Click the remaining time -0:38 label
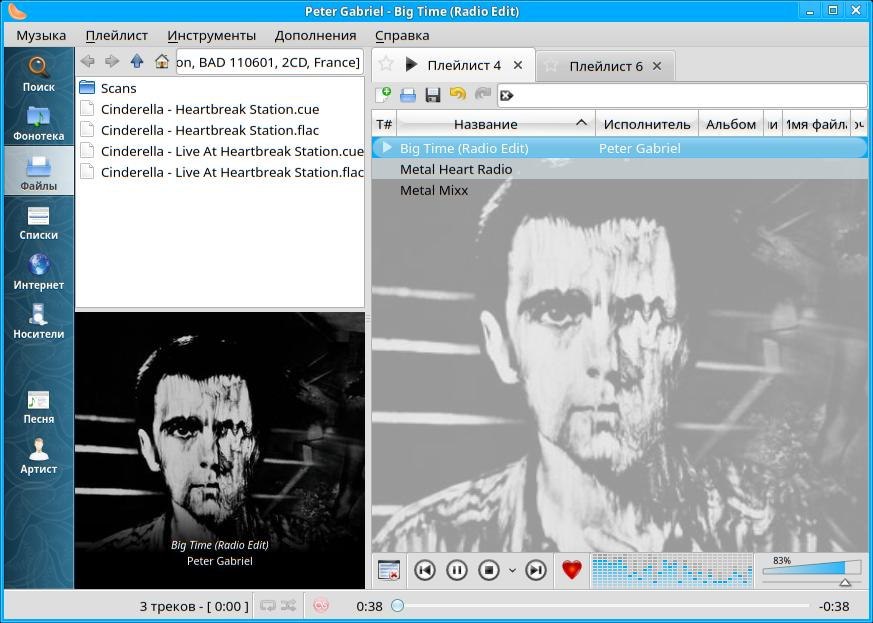This screenshot has height=623, width=873. point(834,606)
